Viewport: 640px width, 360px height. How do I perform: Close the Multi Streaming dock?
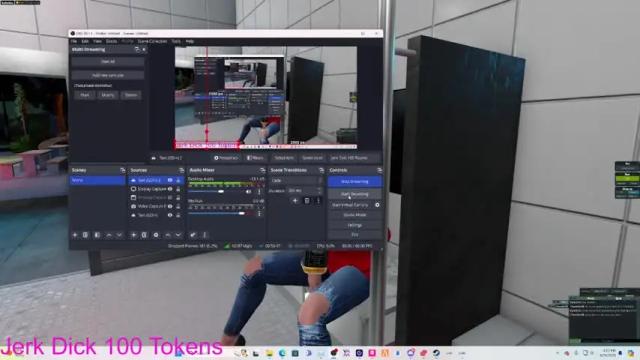[144, 49]
